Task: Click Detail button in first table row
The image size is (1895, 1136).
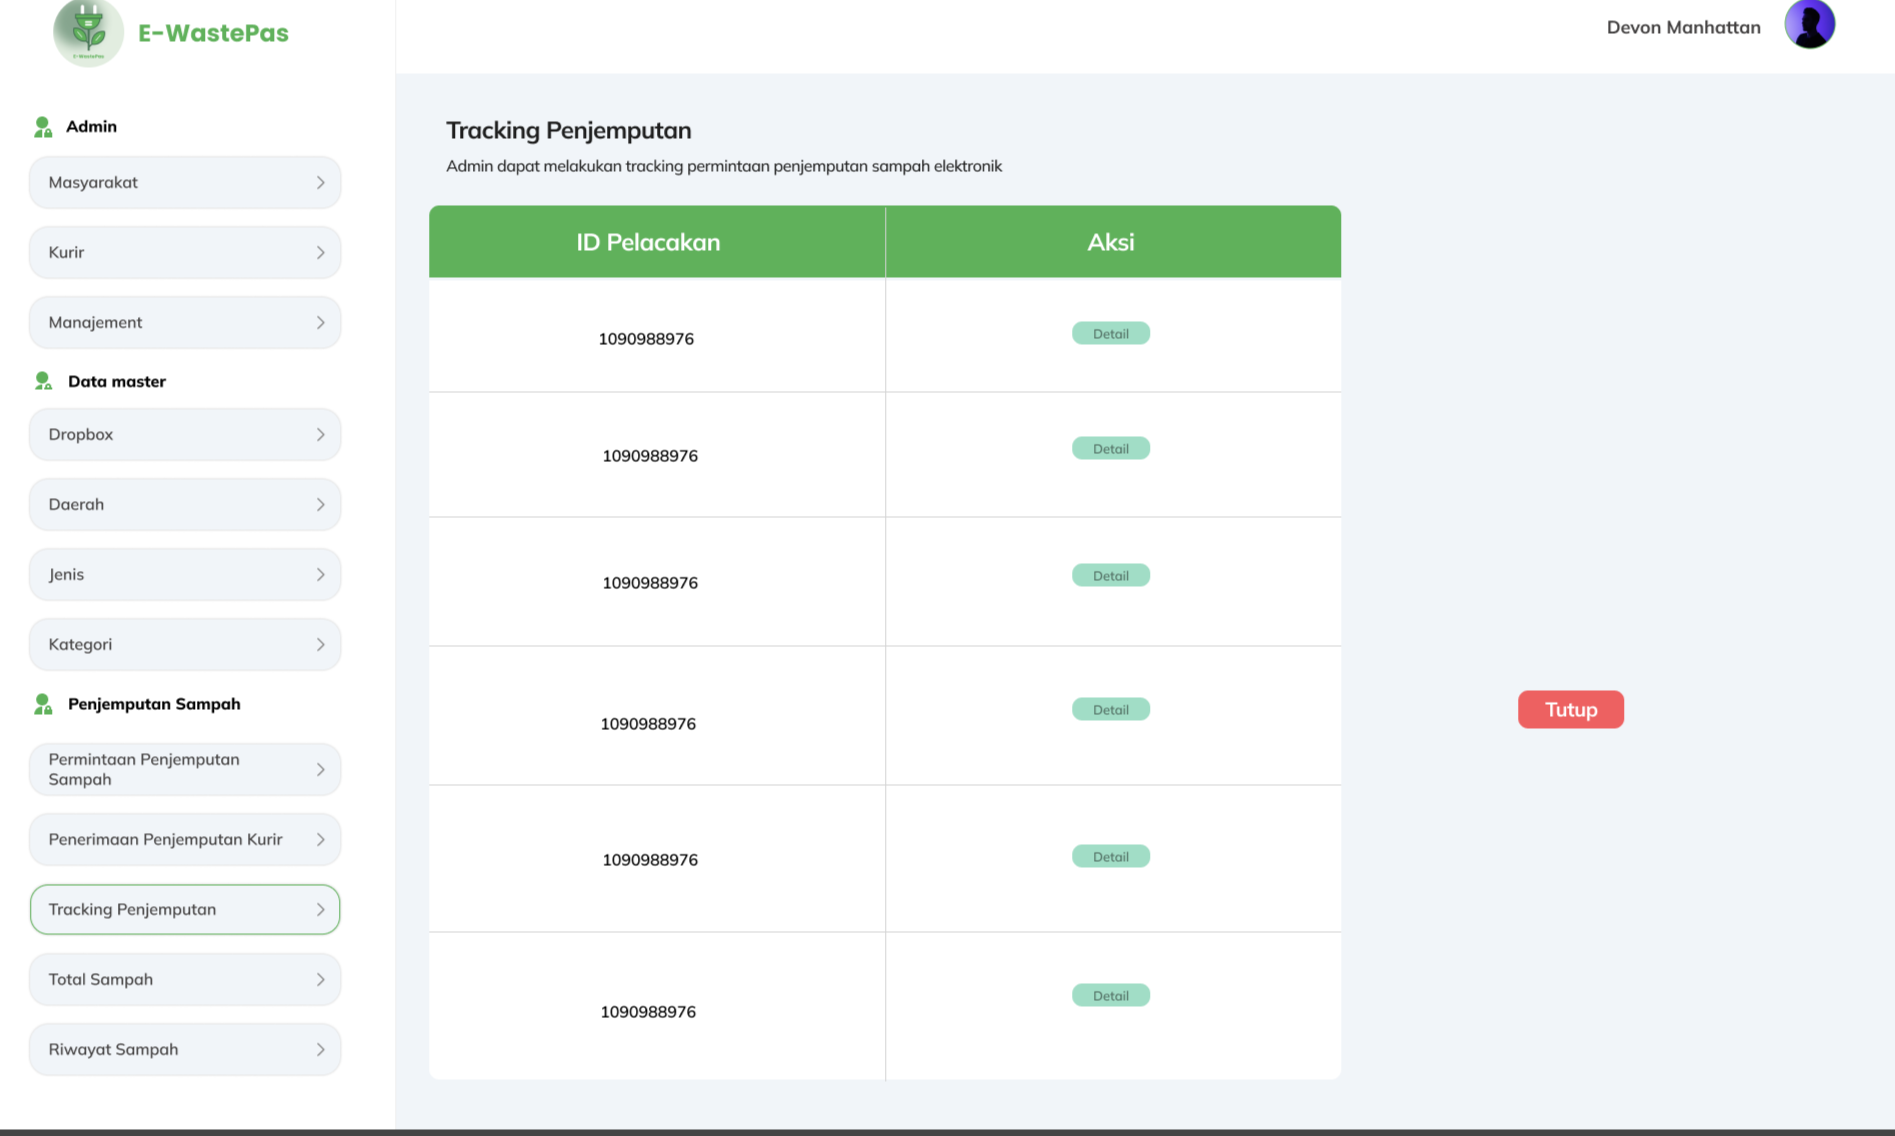Action: coord(1110,334)
